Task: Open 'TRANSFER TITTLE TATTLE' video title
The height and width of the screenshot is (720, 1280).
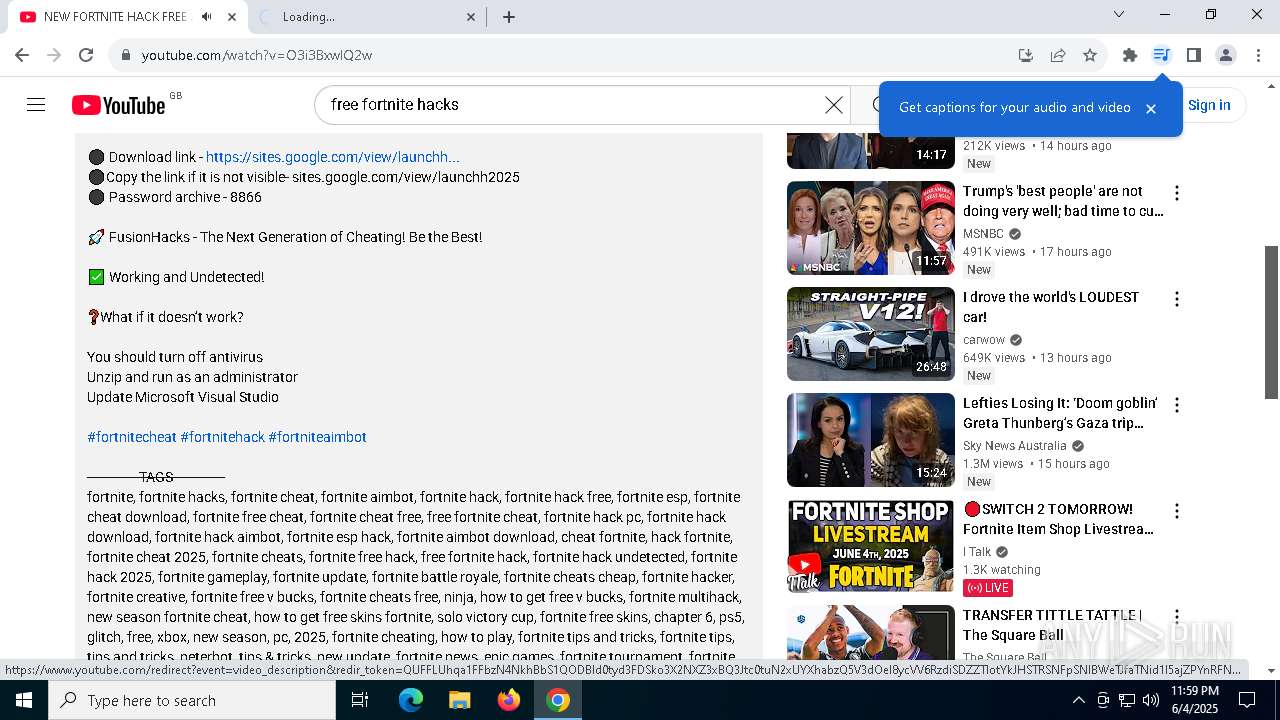Action: pos(1052,625)
